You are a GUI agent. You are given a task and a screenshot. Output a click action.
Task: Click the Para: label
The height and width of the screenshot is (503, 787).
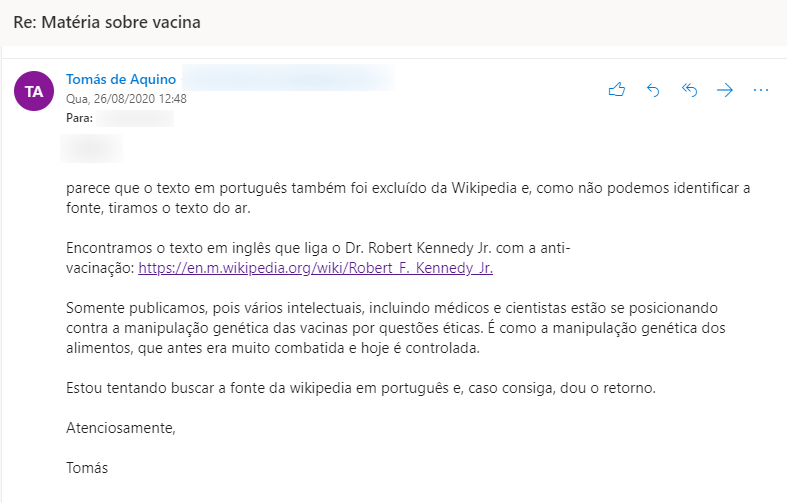coord(79,118)
